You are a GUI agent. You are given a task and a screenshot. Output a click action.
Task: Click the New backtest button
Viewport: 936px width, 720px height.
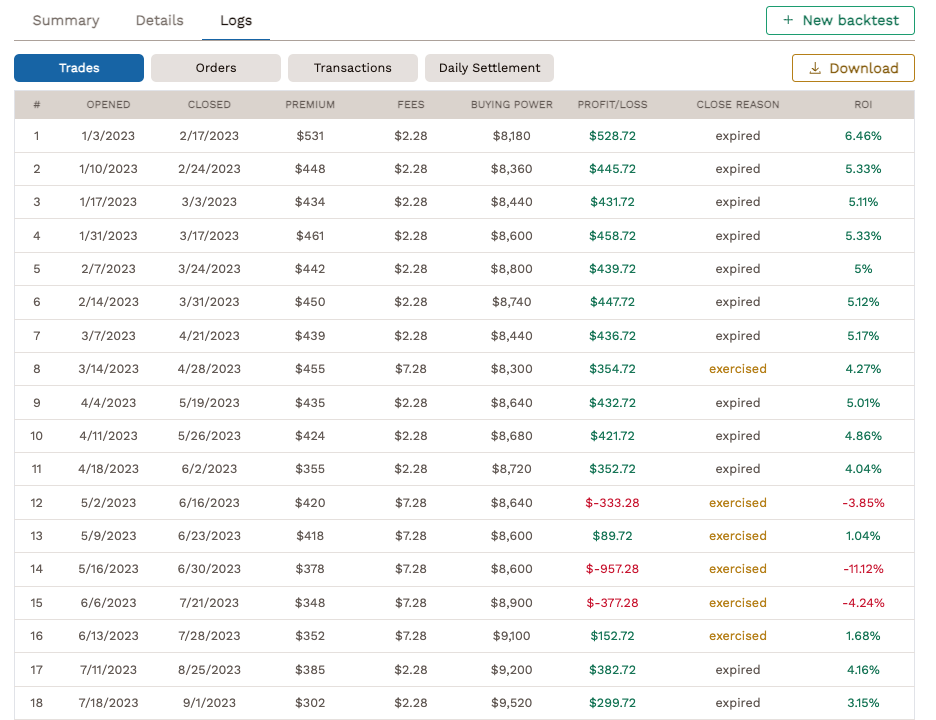pos(840,20)
